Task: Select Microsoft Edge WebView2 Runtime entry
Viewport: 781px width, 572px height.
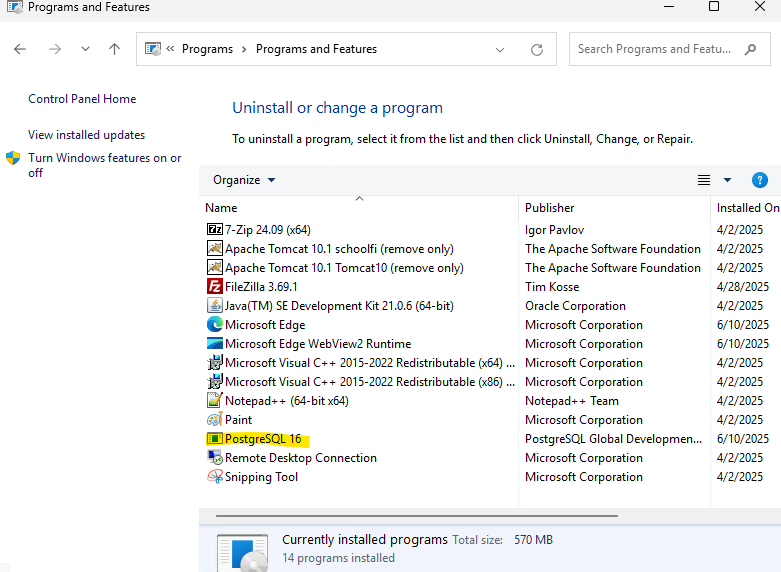Action: [x=318, y=344]
